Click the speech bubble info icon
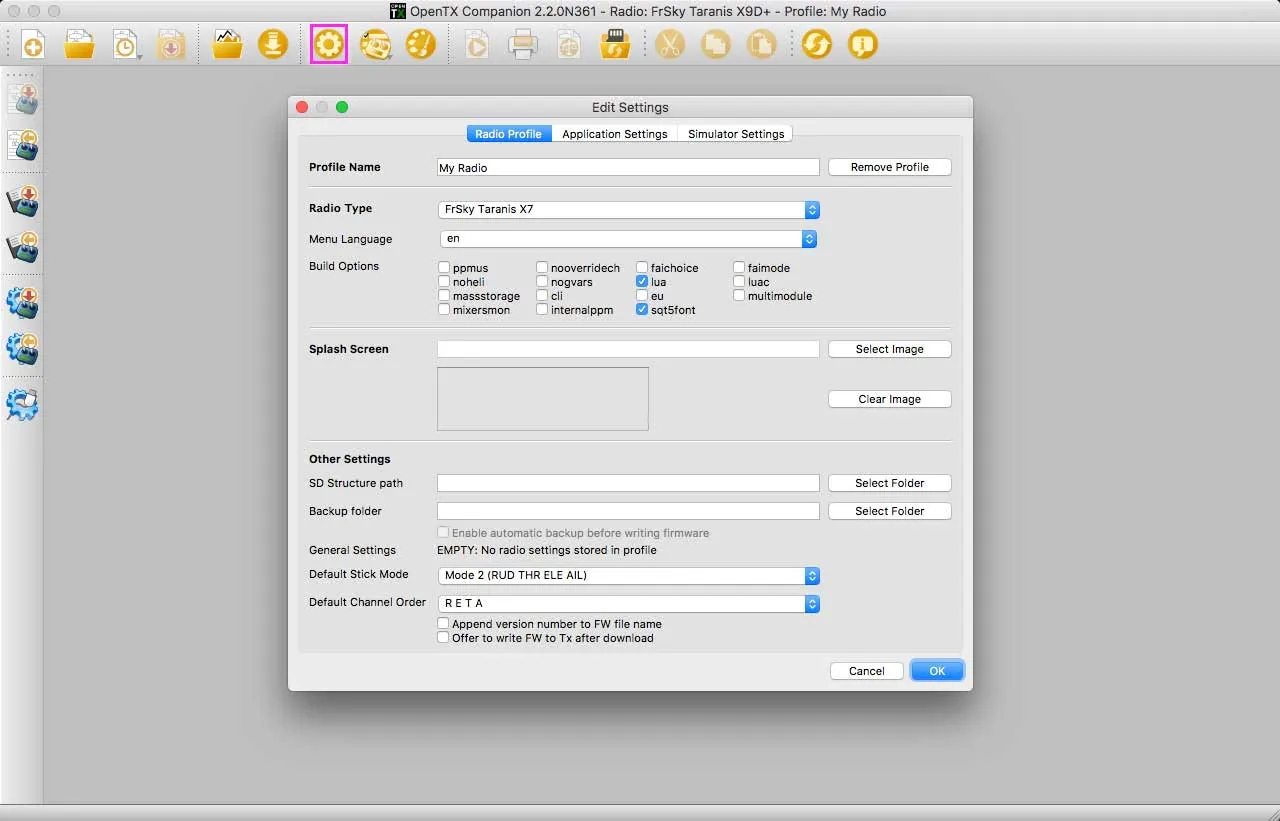The image size is (1280, 821). point(862,45)
